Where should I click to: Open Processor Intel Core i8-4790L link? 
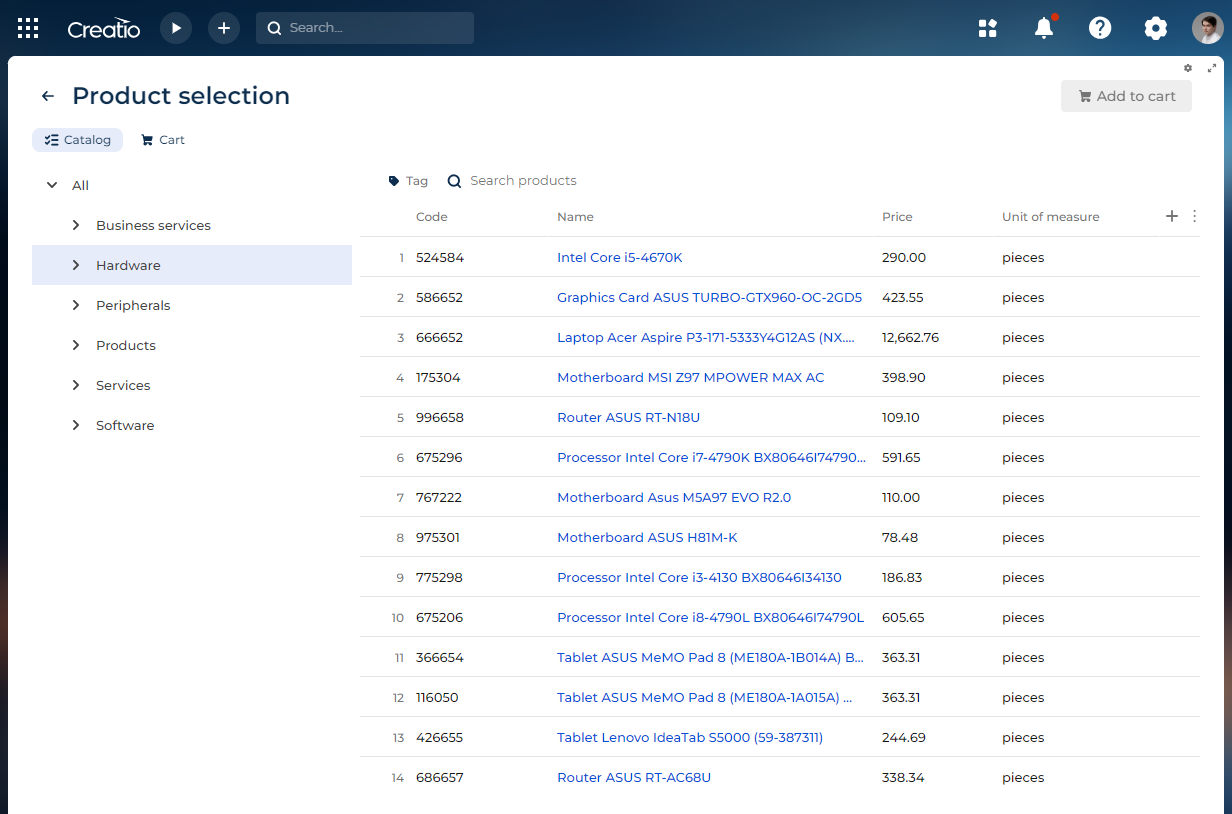710,617
